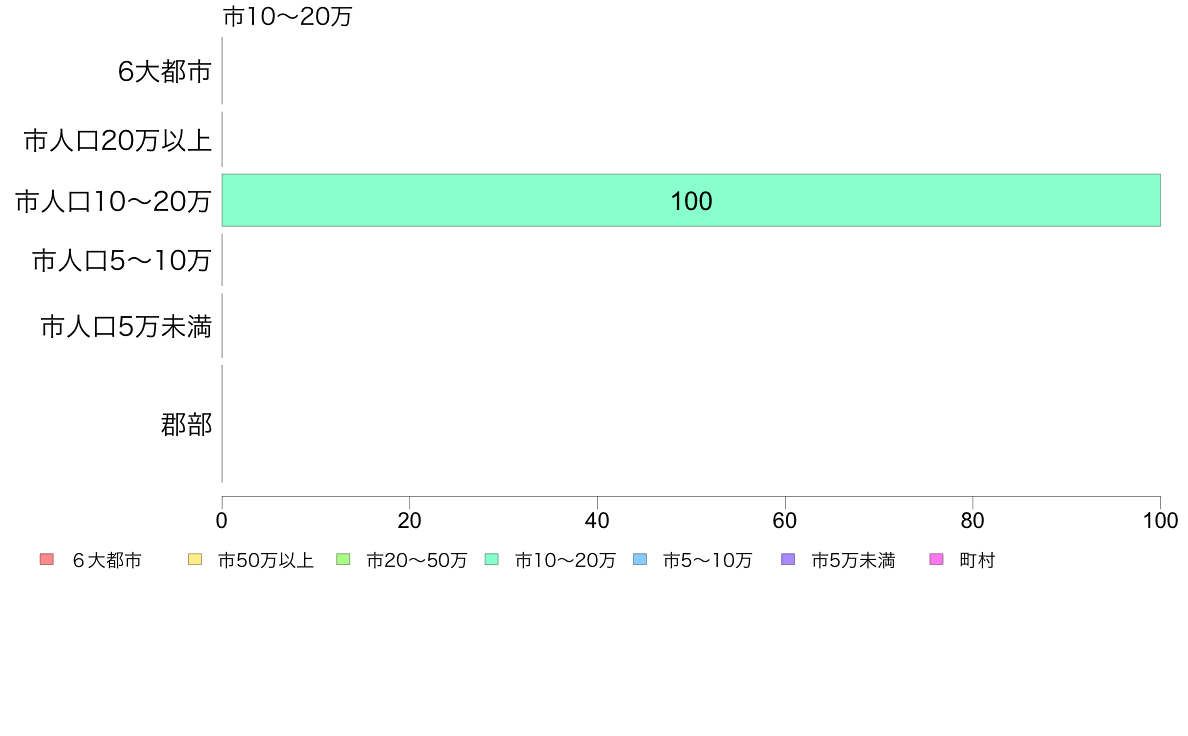Click the 市人口5万未満 axis label

click(126, 327)
